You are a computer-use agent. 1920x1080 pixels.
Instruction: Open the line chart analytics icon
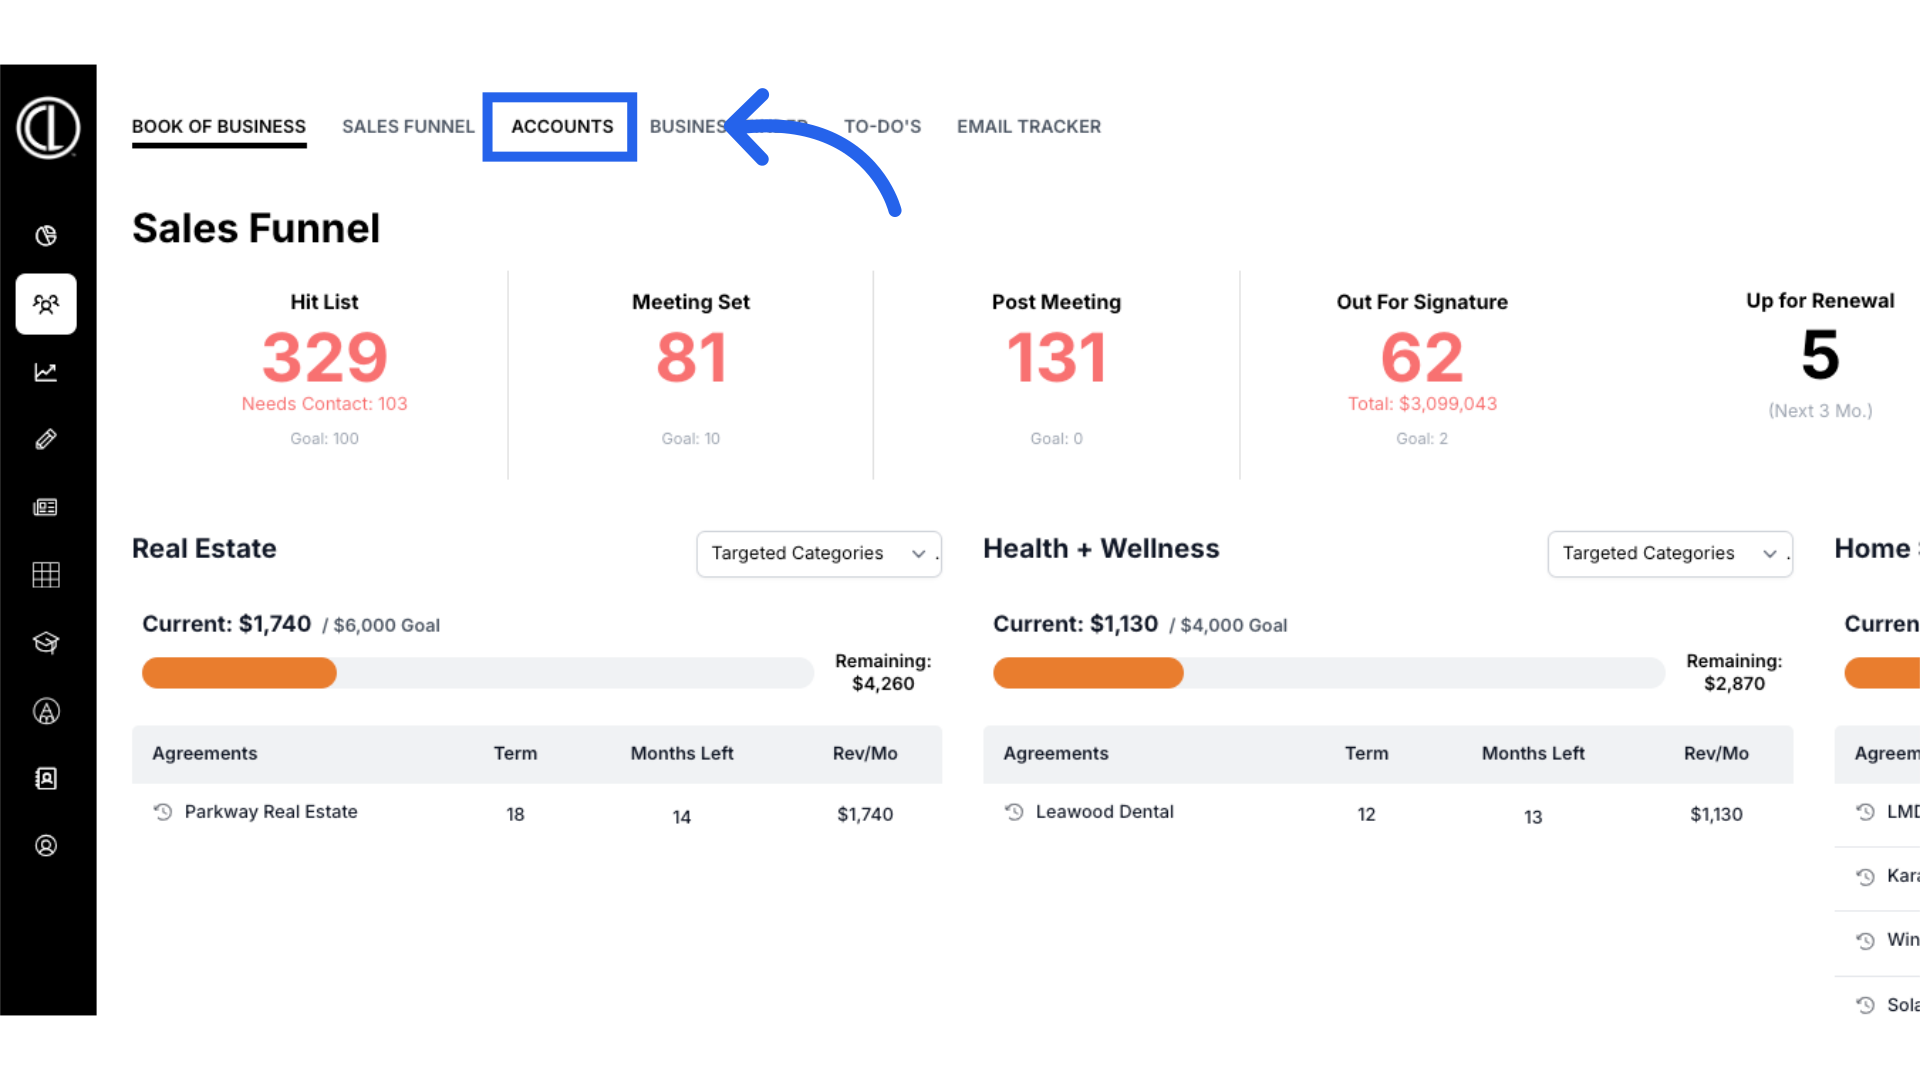[x=46, y=372]
